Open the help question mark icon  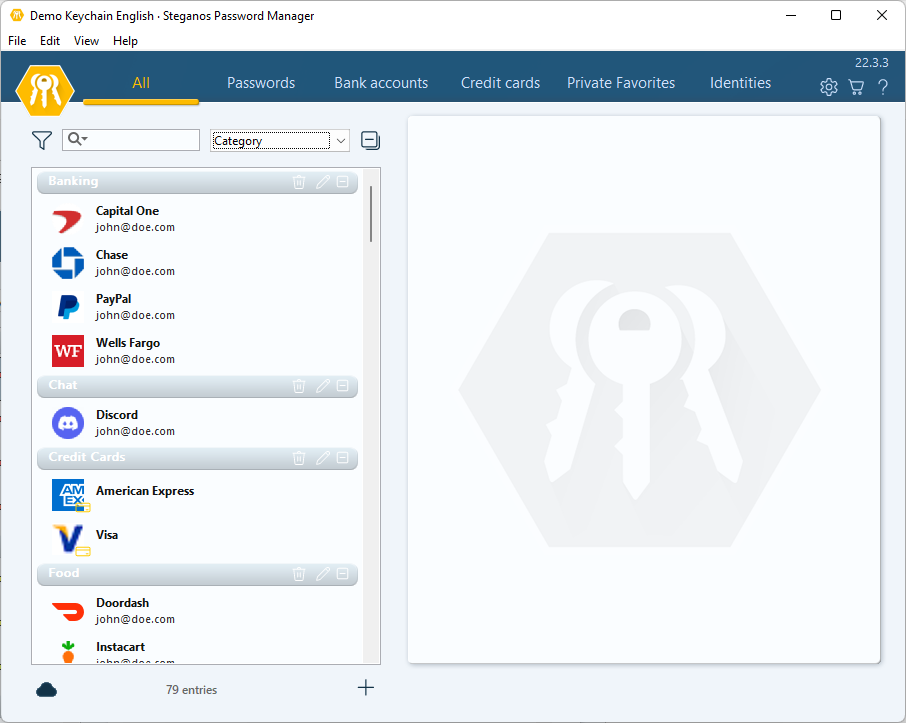point(882,87)
